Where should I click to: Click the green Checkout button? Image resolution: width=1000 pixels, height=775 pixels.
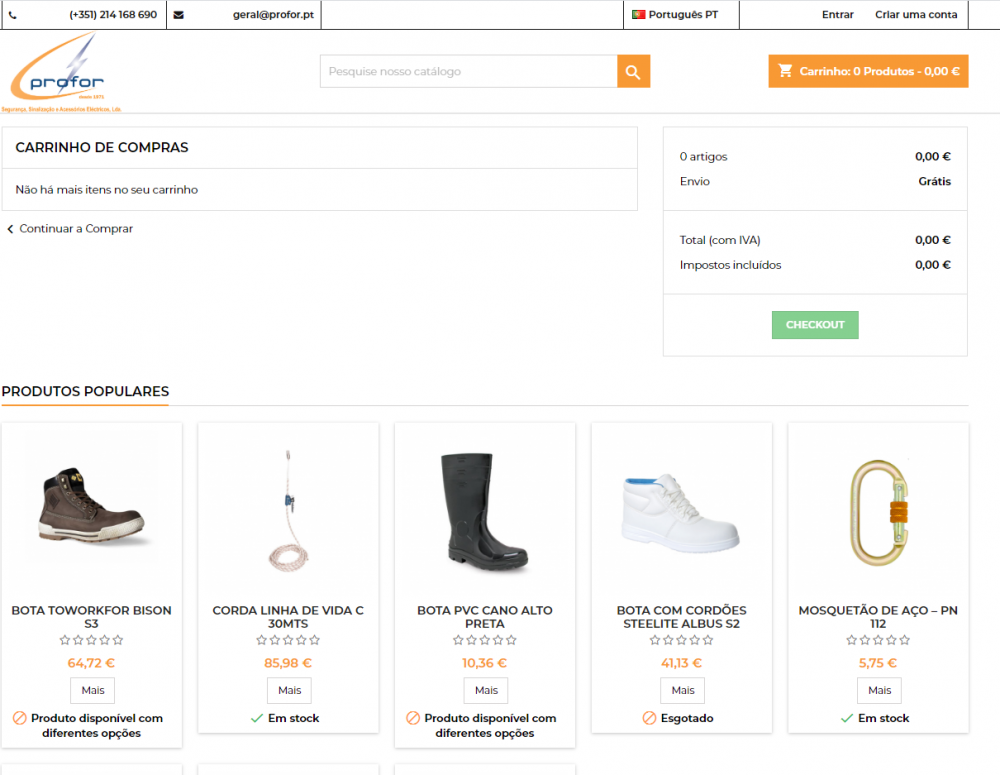tap(815, 325)
